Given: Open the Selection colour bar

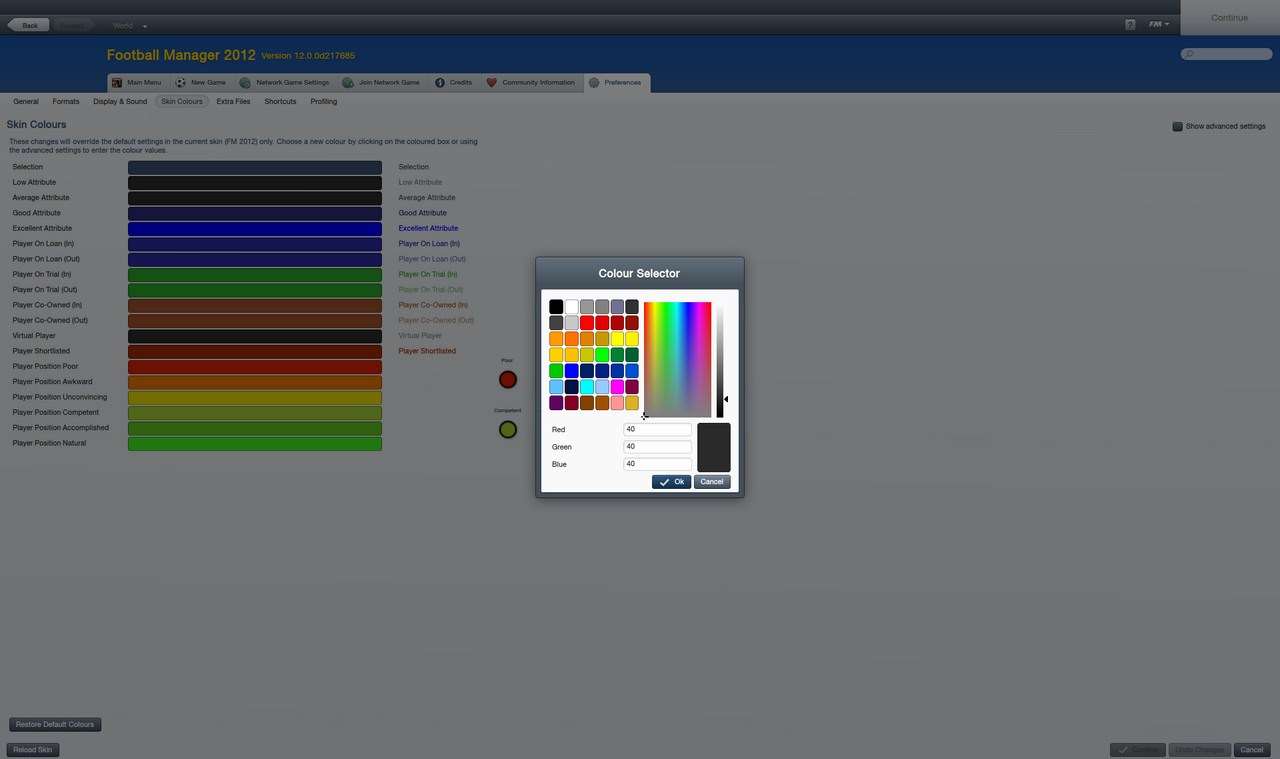Looking at the screenshot, I should click(255, 168).
